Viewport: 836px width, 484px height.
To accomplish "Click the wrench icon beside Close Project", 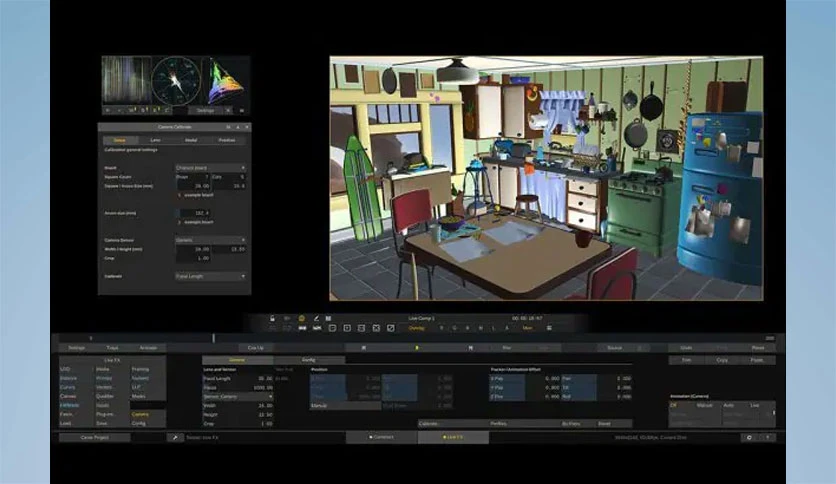I will (x=175, y=438).
